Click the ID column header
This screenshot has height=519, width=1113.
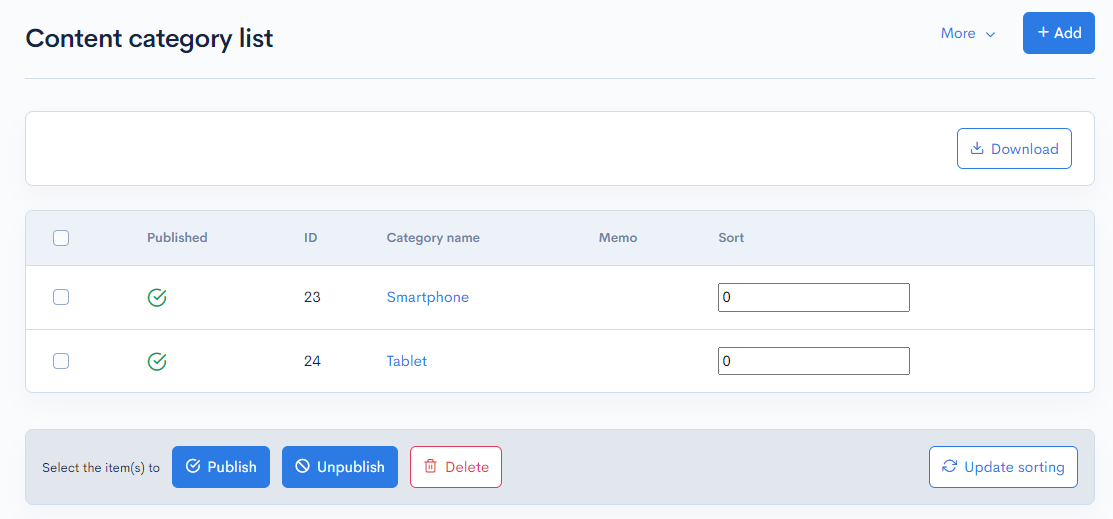coord(310,238)
